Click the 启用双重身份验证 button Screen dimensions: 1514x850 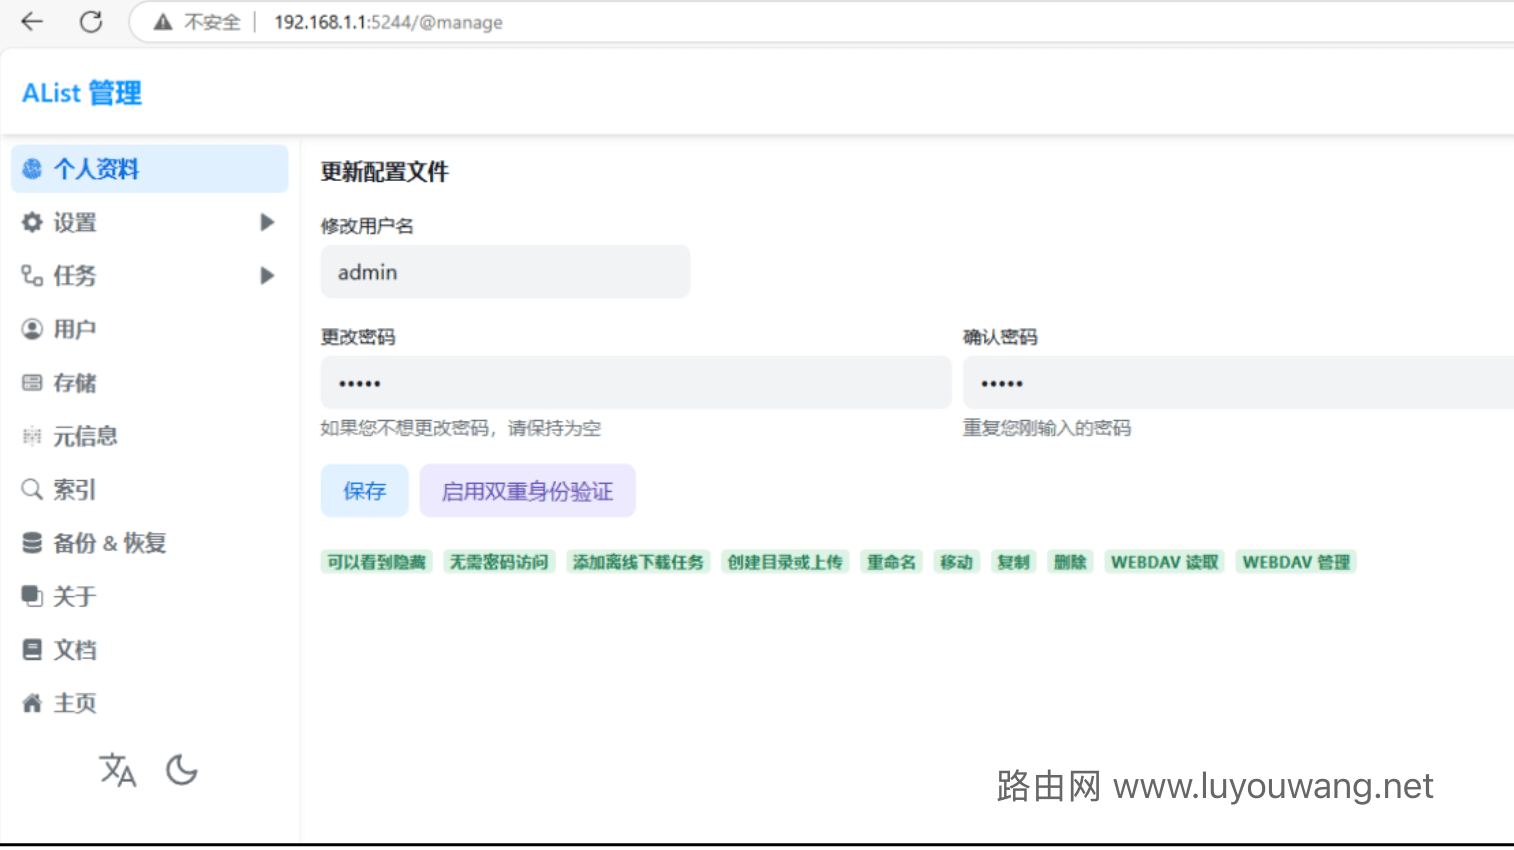[527, 490]
